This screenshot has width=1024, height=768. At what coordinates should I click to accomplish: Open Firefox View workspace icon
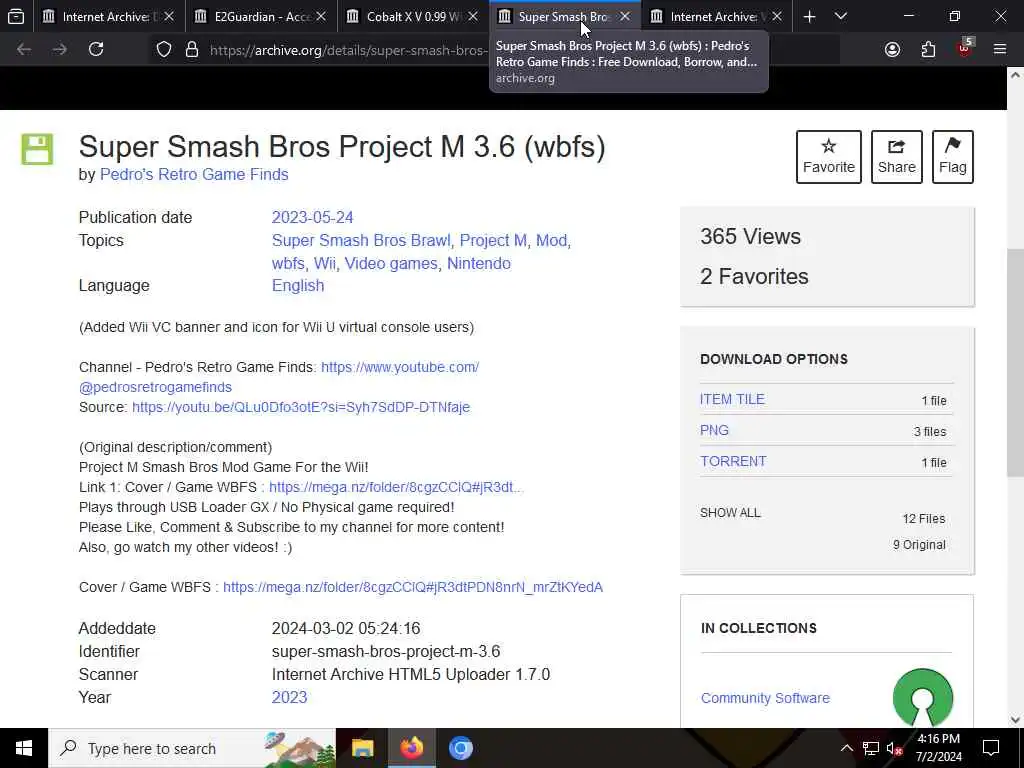coord(16,16)
